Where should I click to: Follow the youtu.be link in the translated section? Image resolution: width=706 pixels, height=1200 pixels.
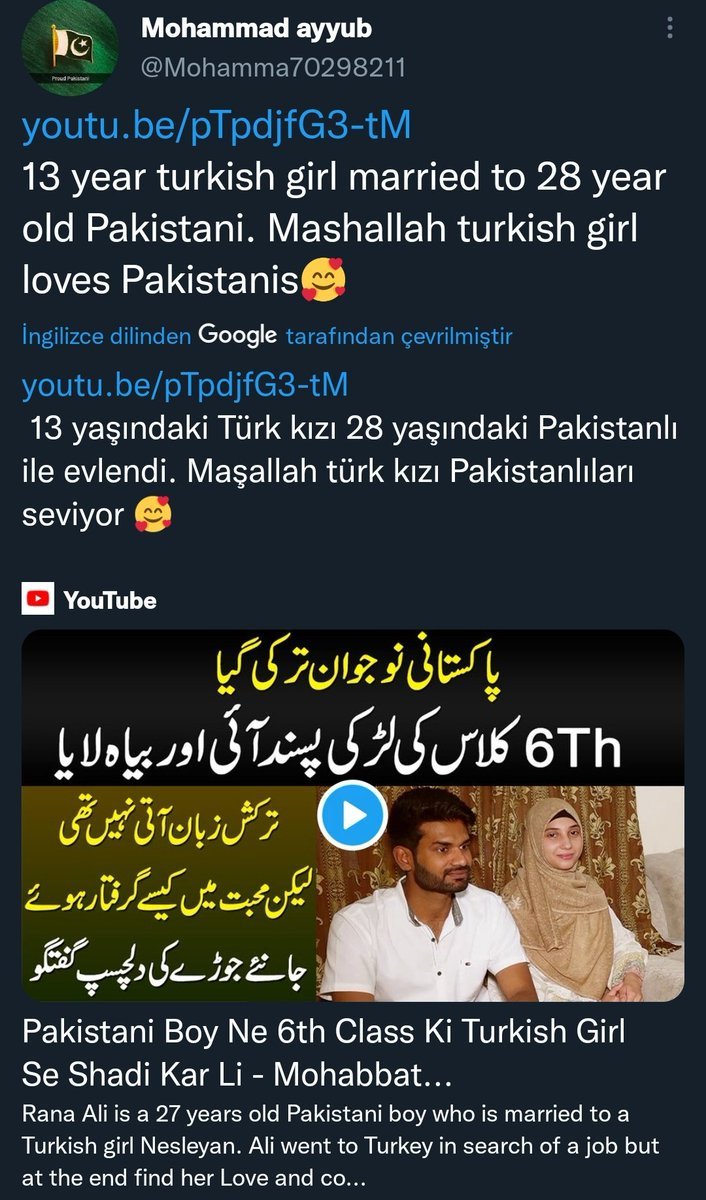(185, 384)
